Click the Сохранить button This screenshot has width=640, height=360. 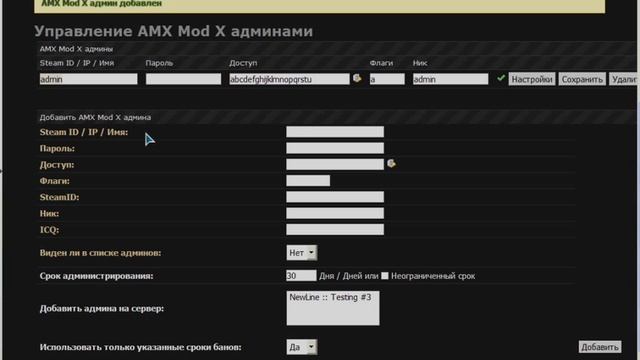(582, 79)
